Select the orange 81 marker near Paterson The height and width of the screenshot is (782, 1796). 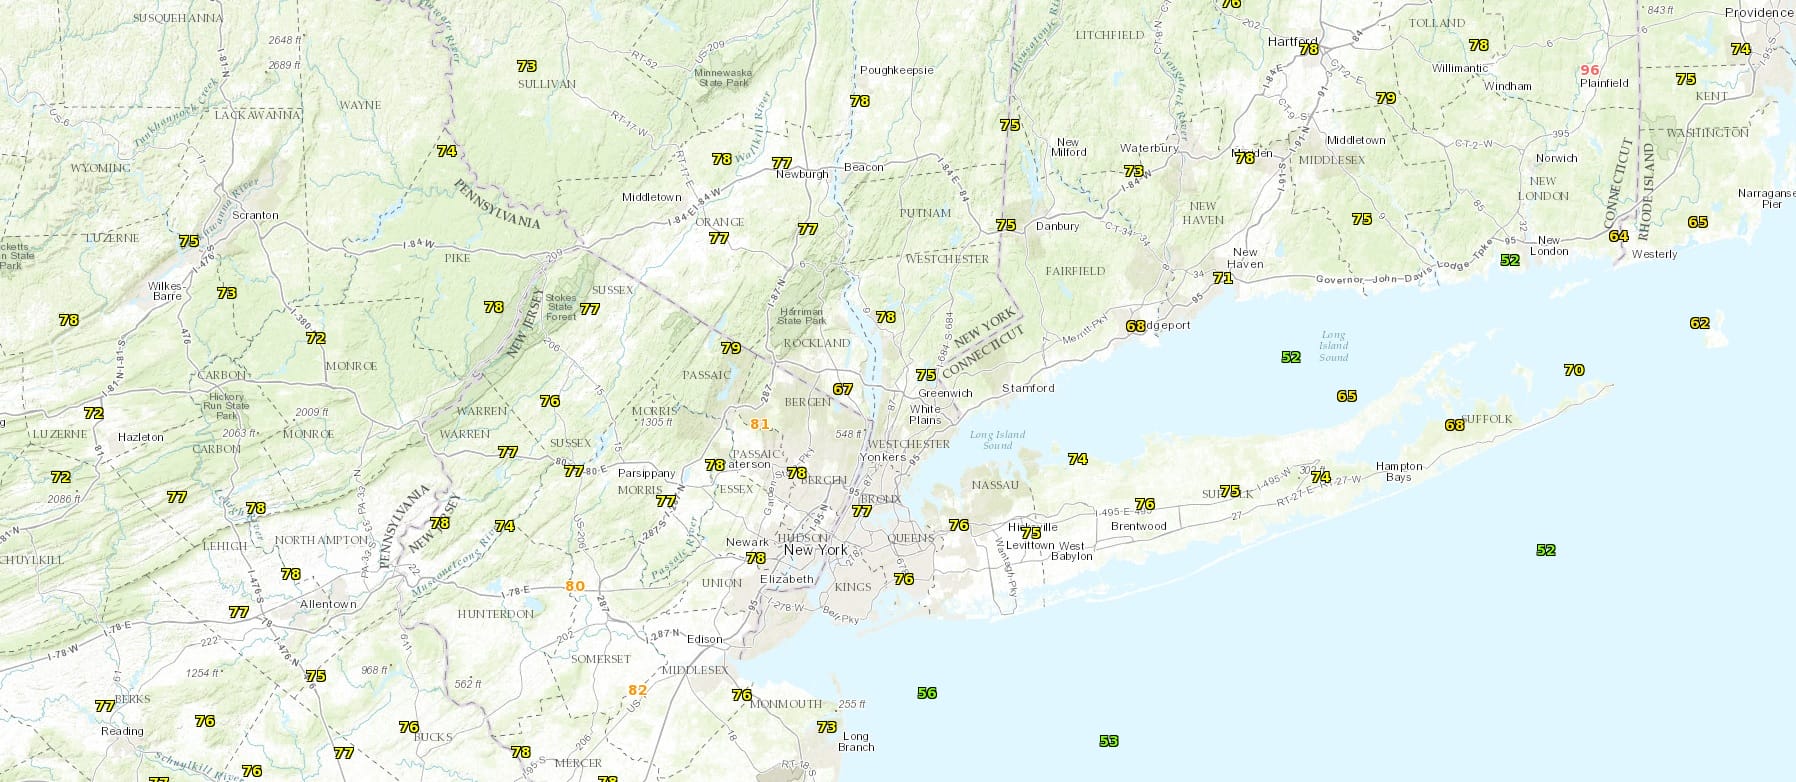coord(760,424)
